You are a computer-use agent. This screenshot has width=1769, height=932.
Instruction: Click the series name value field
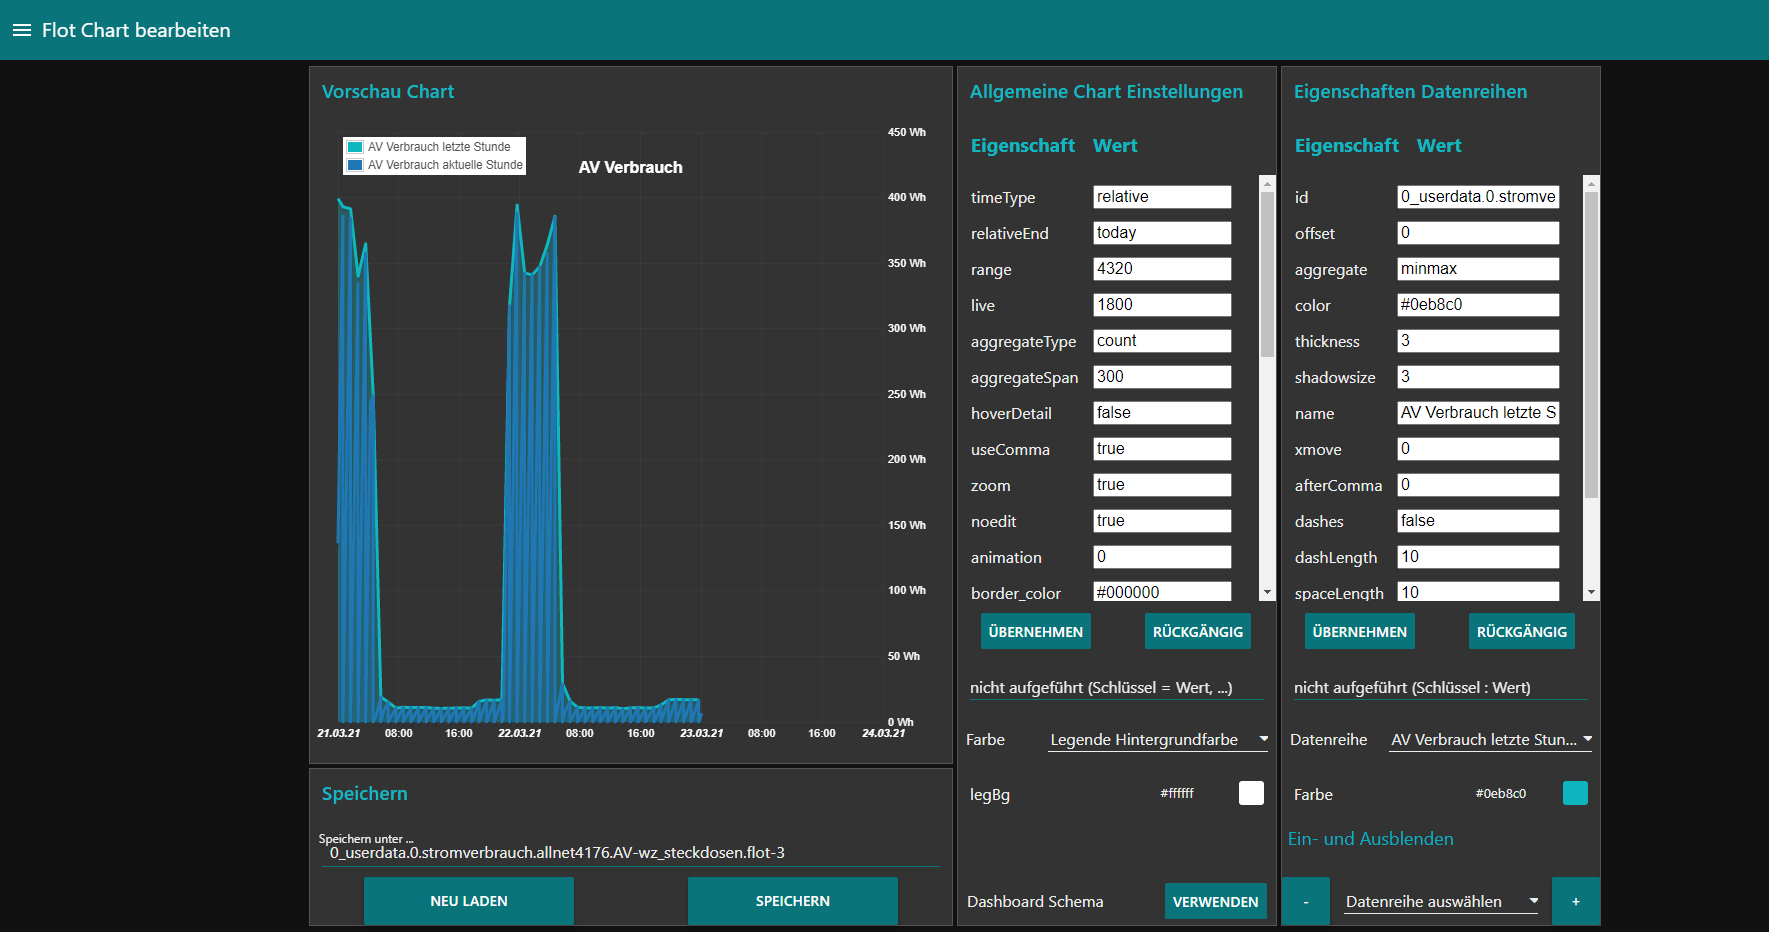pyautogui.click(x=1478, y=413)
